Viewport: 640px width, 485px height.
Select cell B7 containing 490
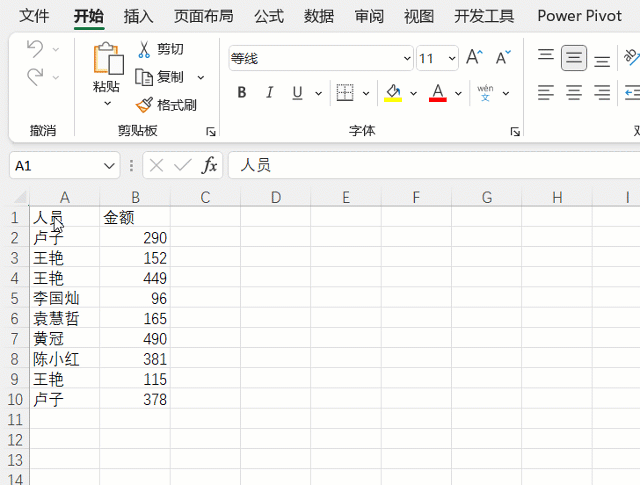(135, 339)
